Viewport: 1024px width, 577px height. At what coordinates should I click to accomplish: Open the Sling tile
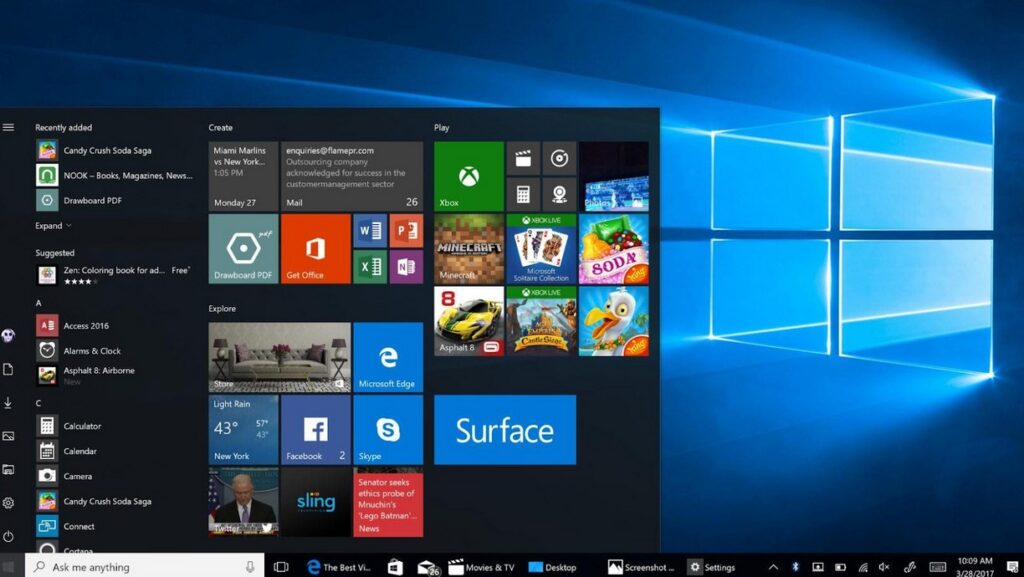click(x=315, y=502)
